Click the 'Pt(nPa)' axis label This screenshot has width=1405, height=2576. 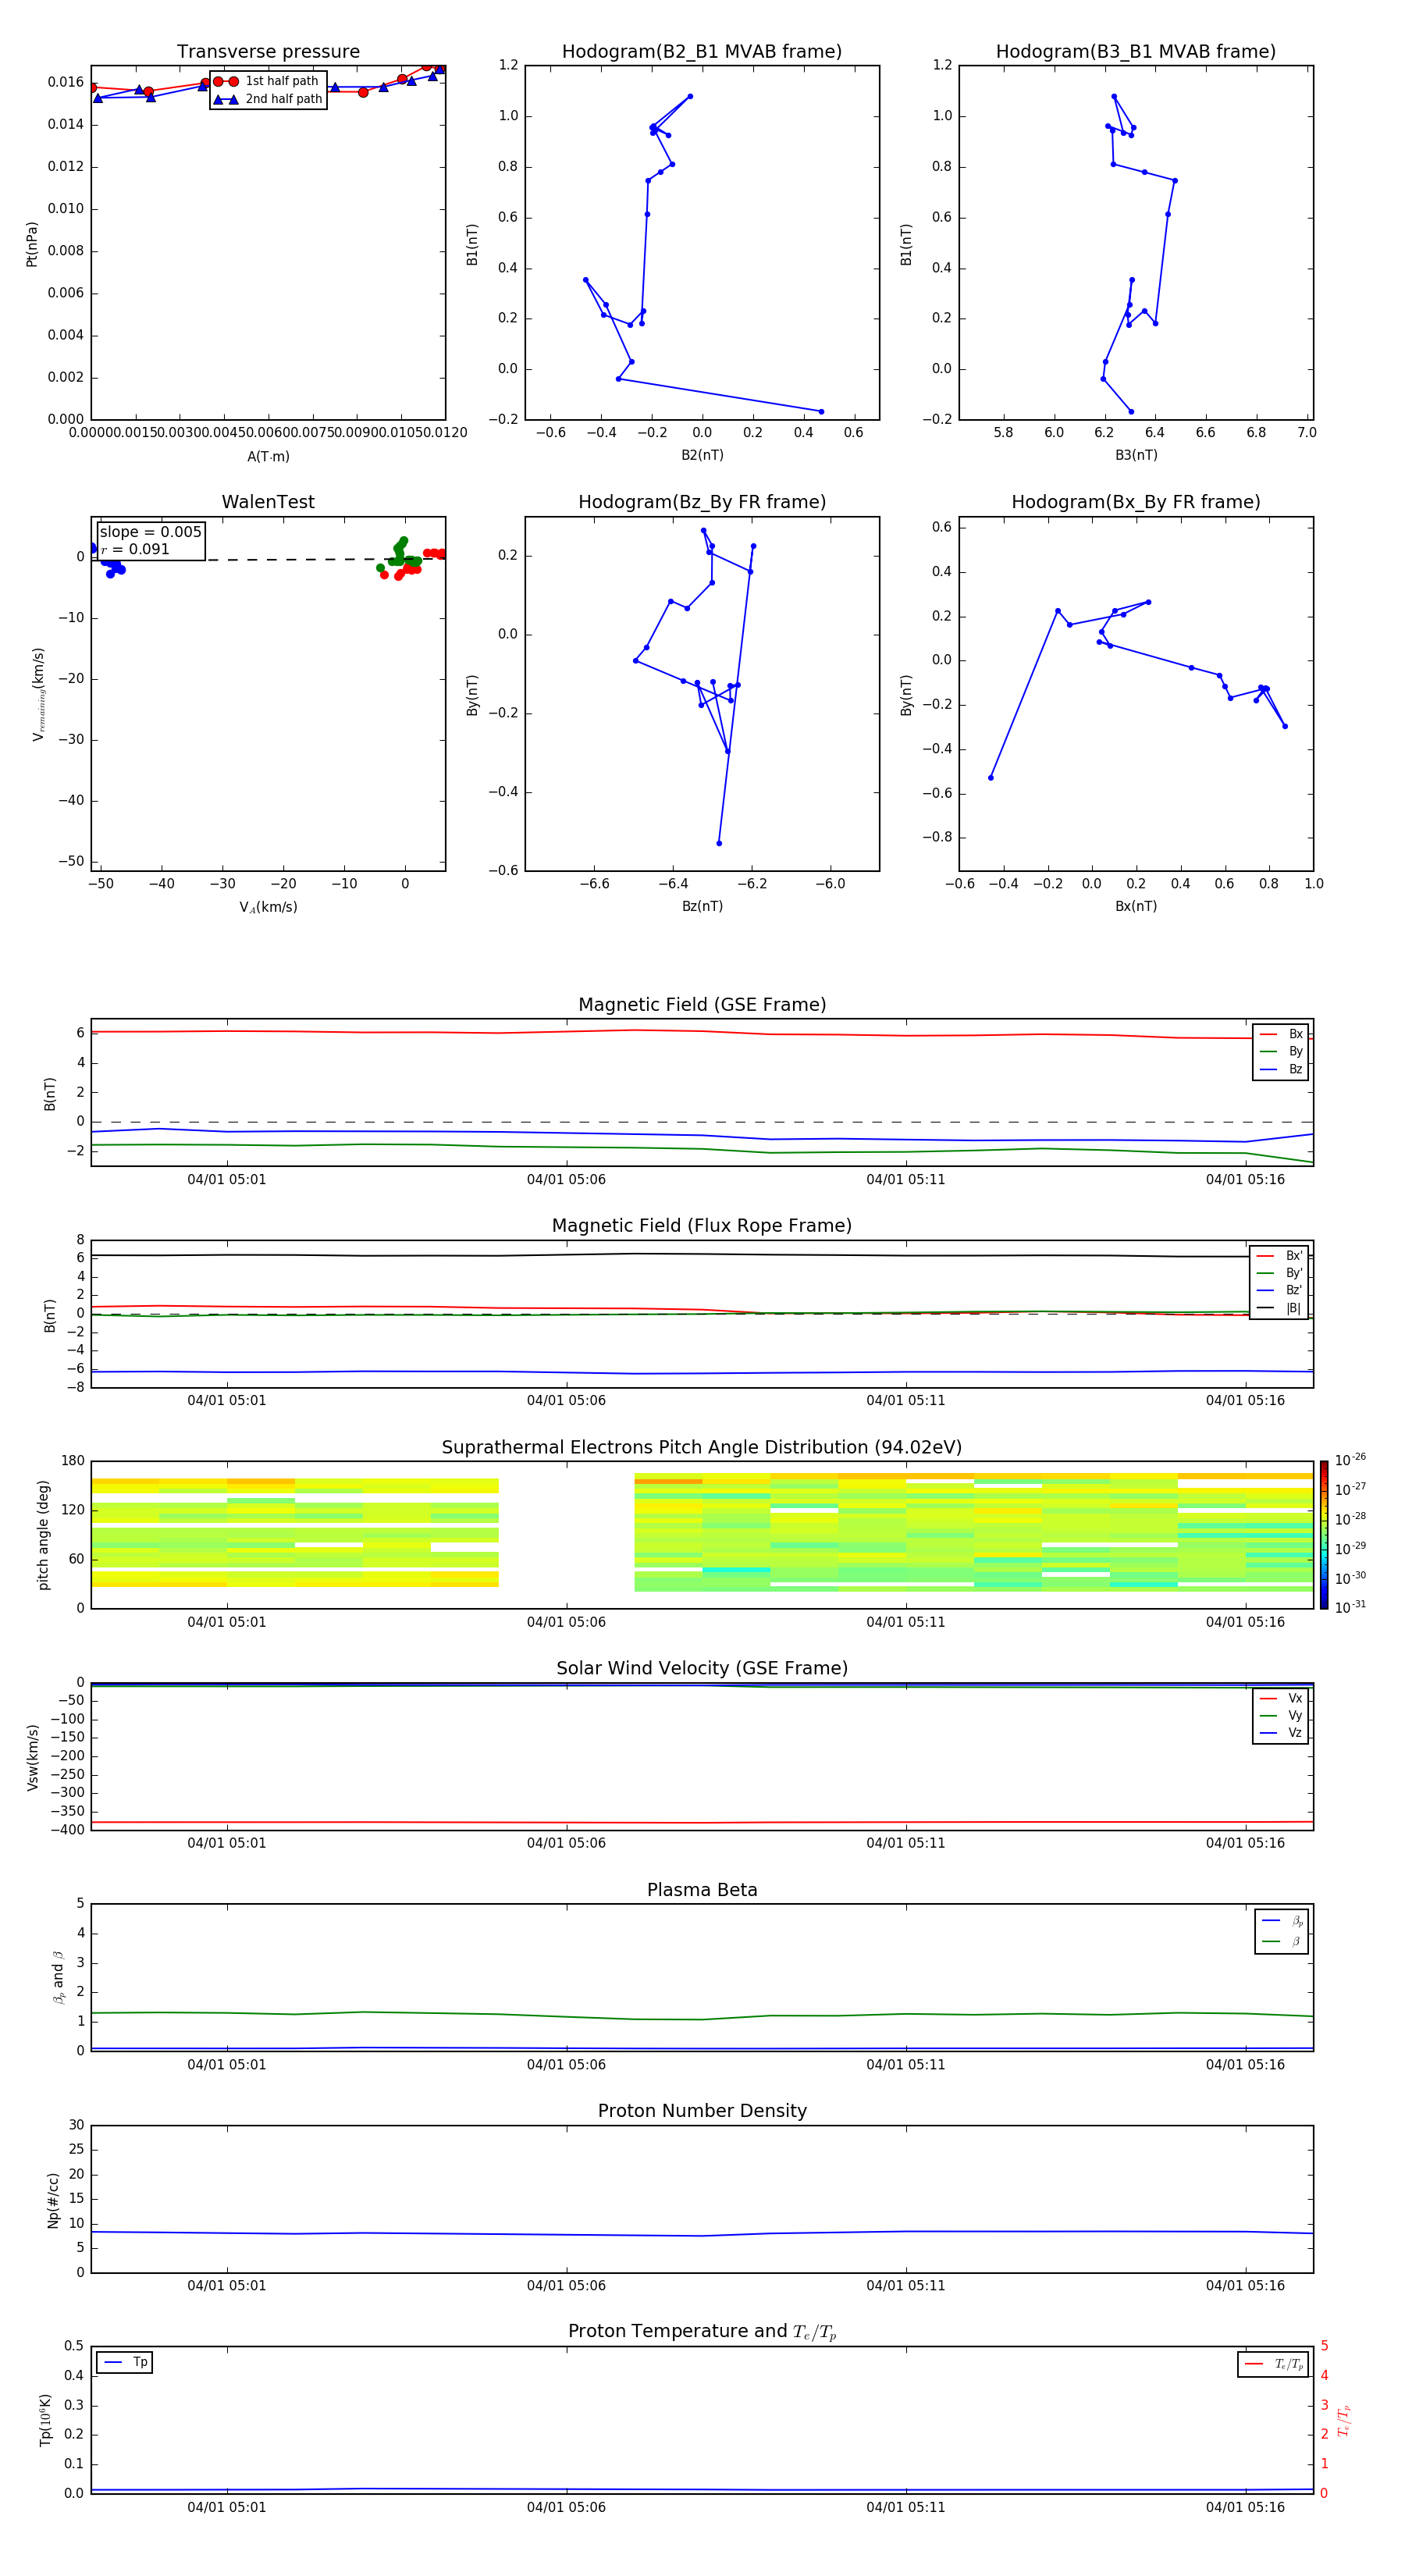coord(32,244)
